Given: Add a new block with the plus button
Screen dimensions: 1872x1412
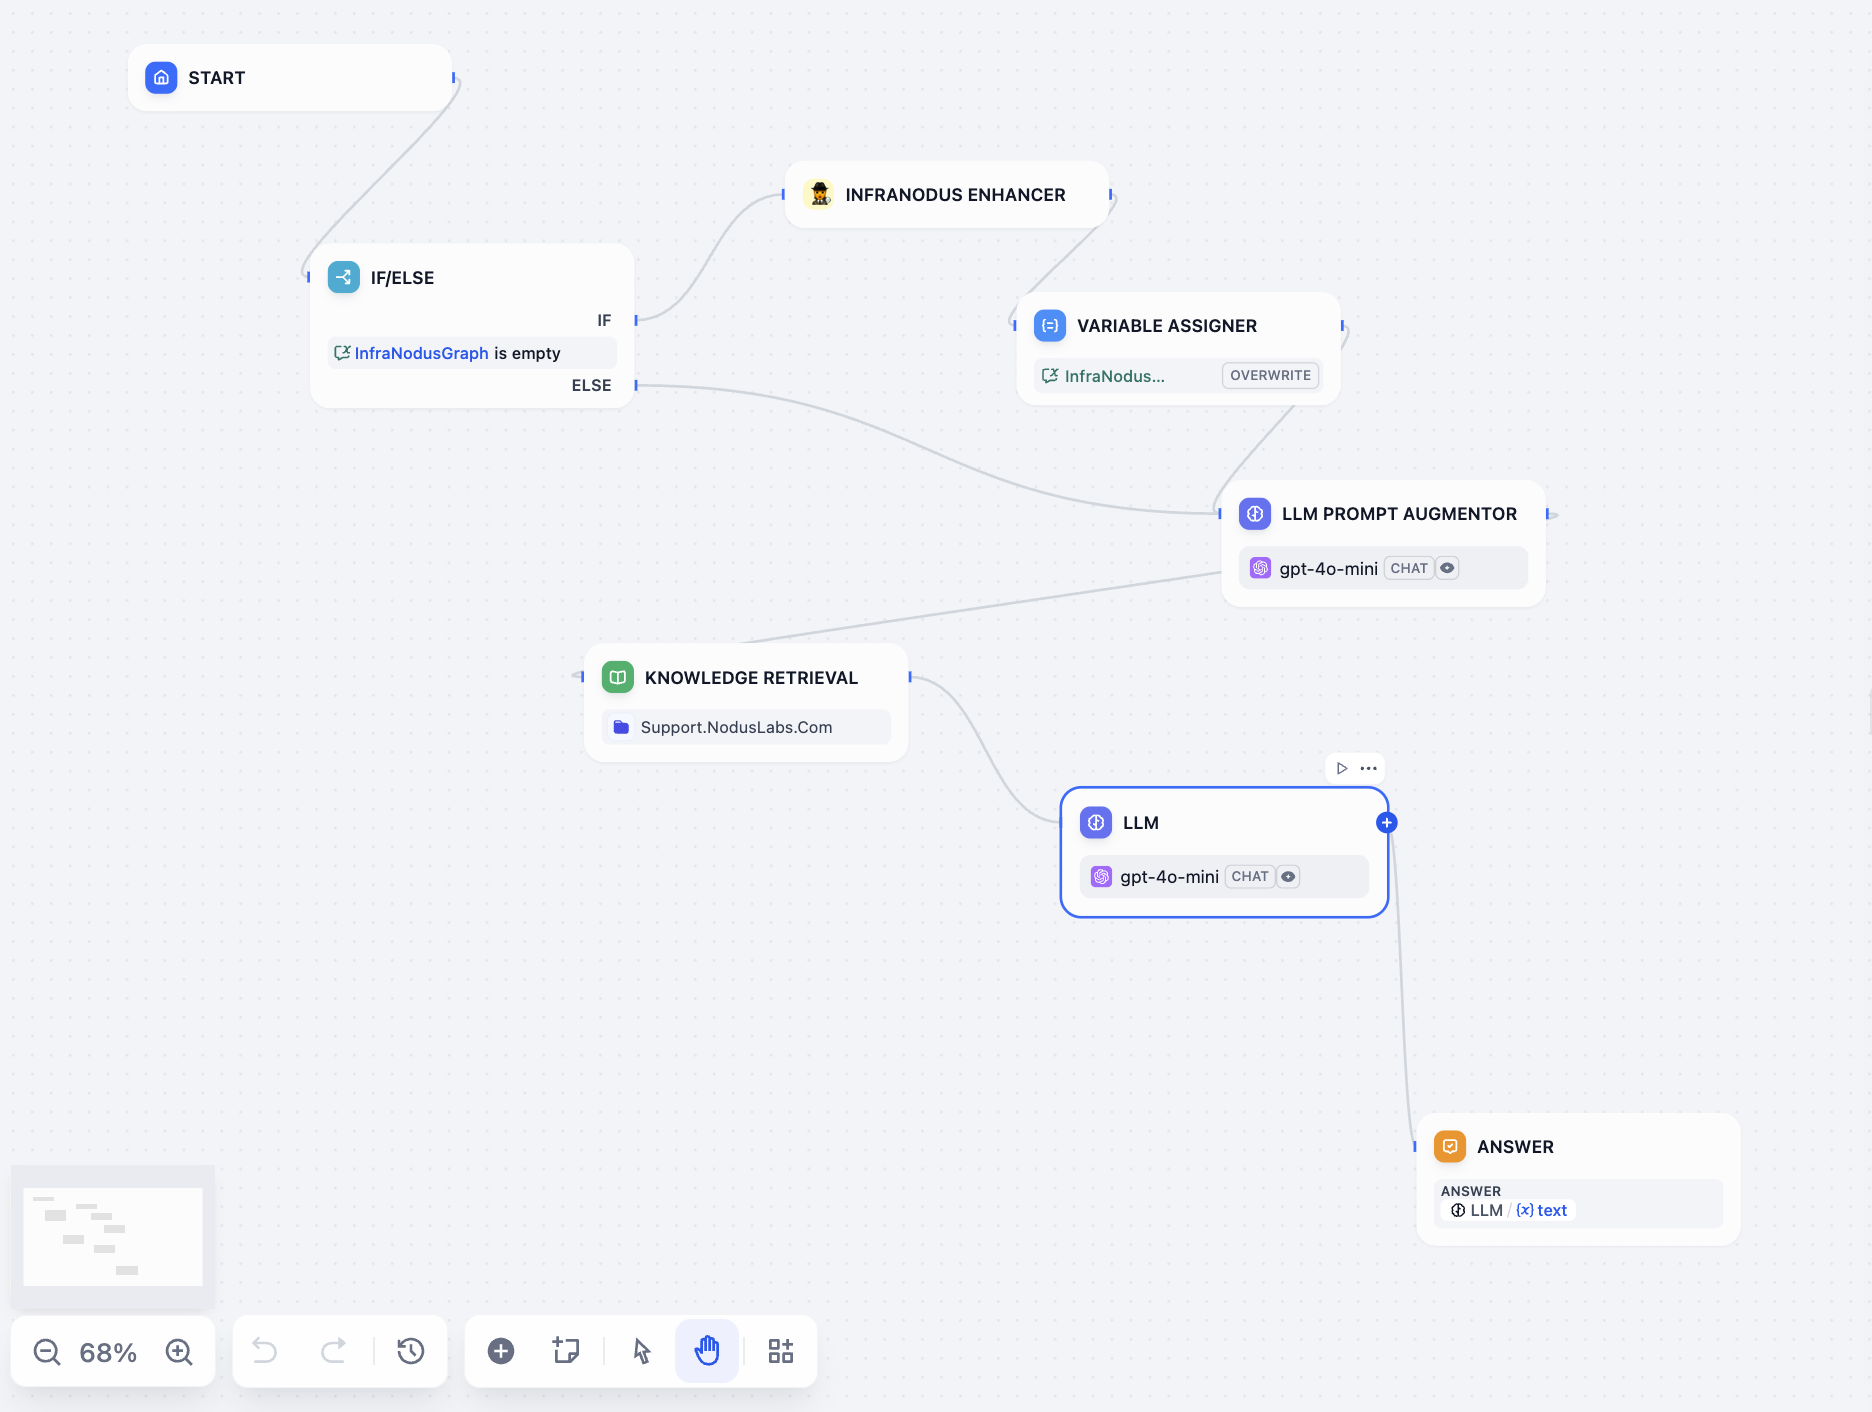Looking at the screenshot, I should click(501, 1351).
